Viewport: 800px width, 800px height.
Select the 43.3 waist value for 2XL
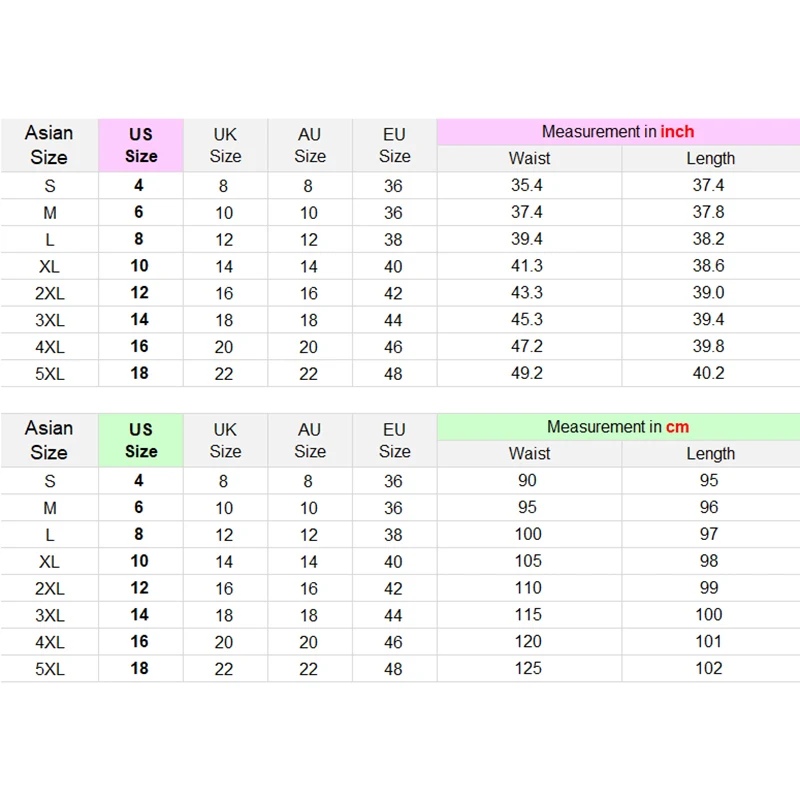point(529,293)
